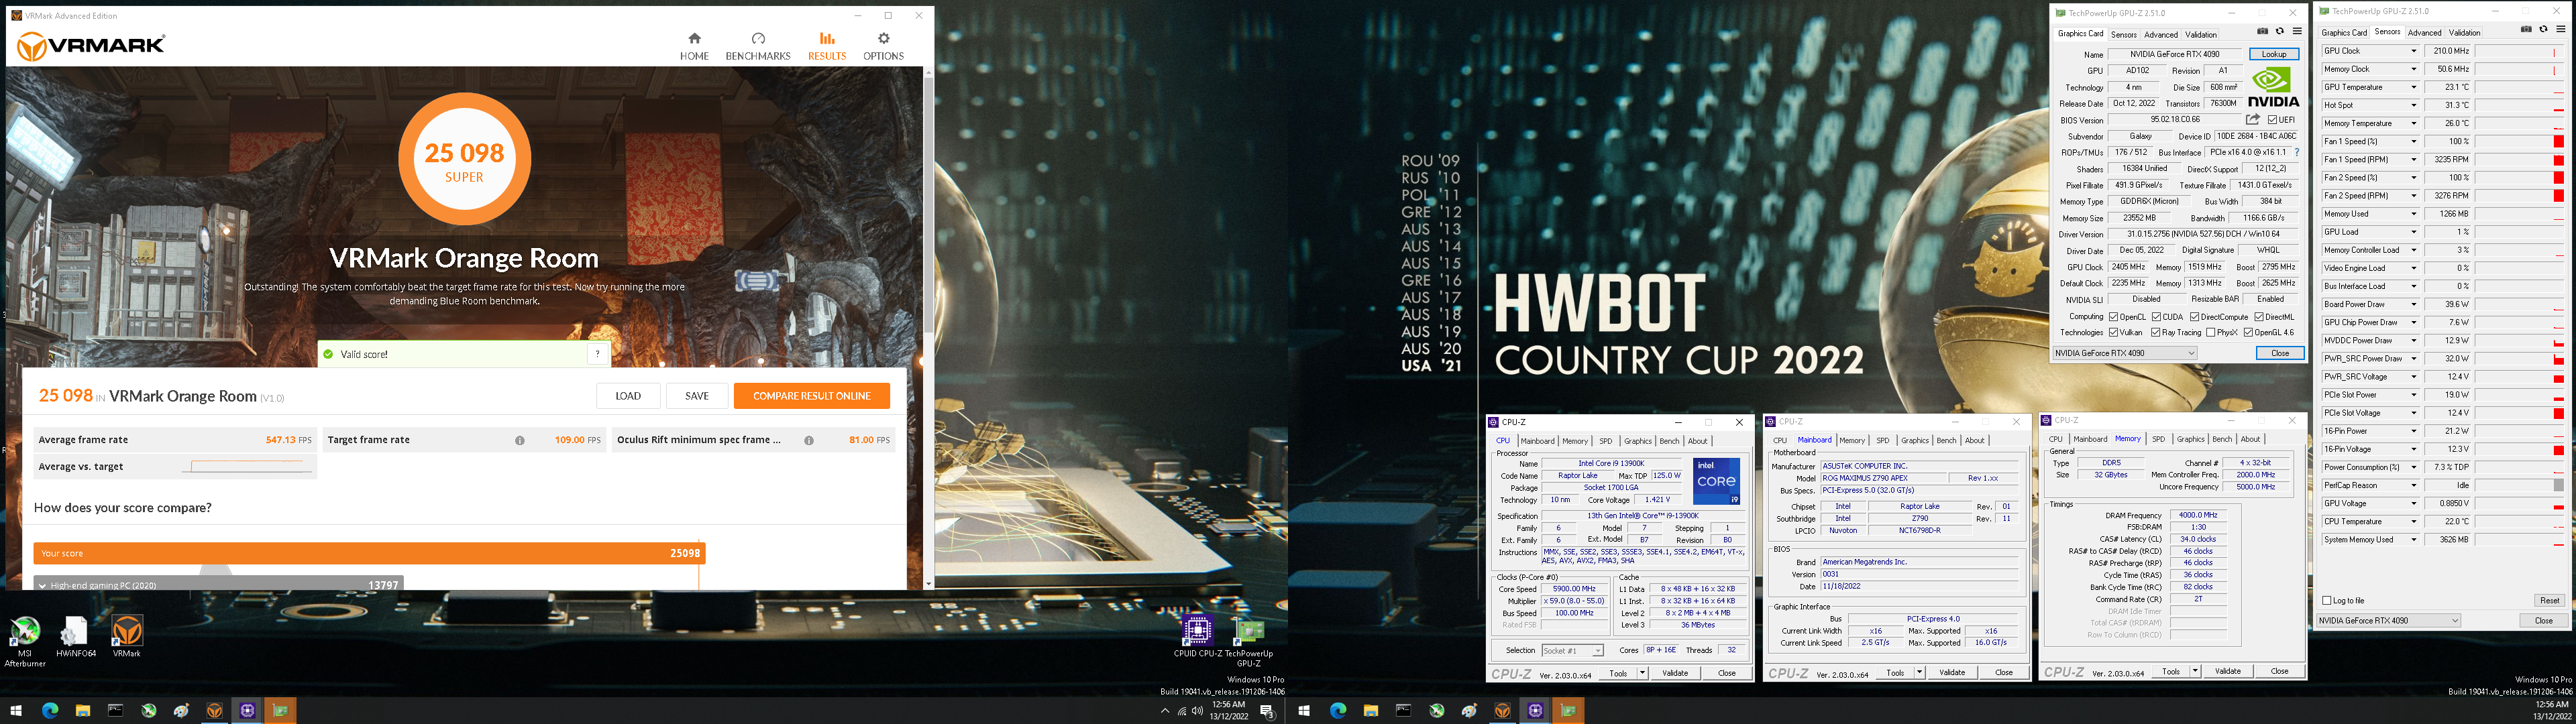Click VRMark window vertical scrollbar
This screenshot has height=724, width=2576.
[928, 328]
